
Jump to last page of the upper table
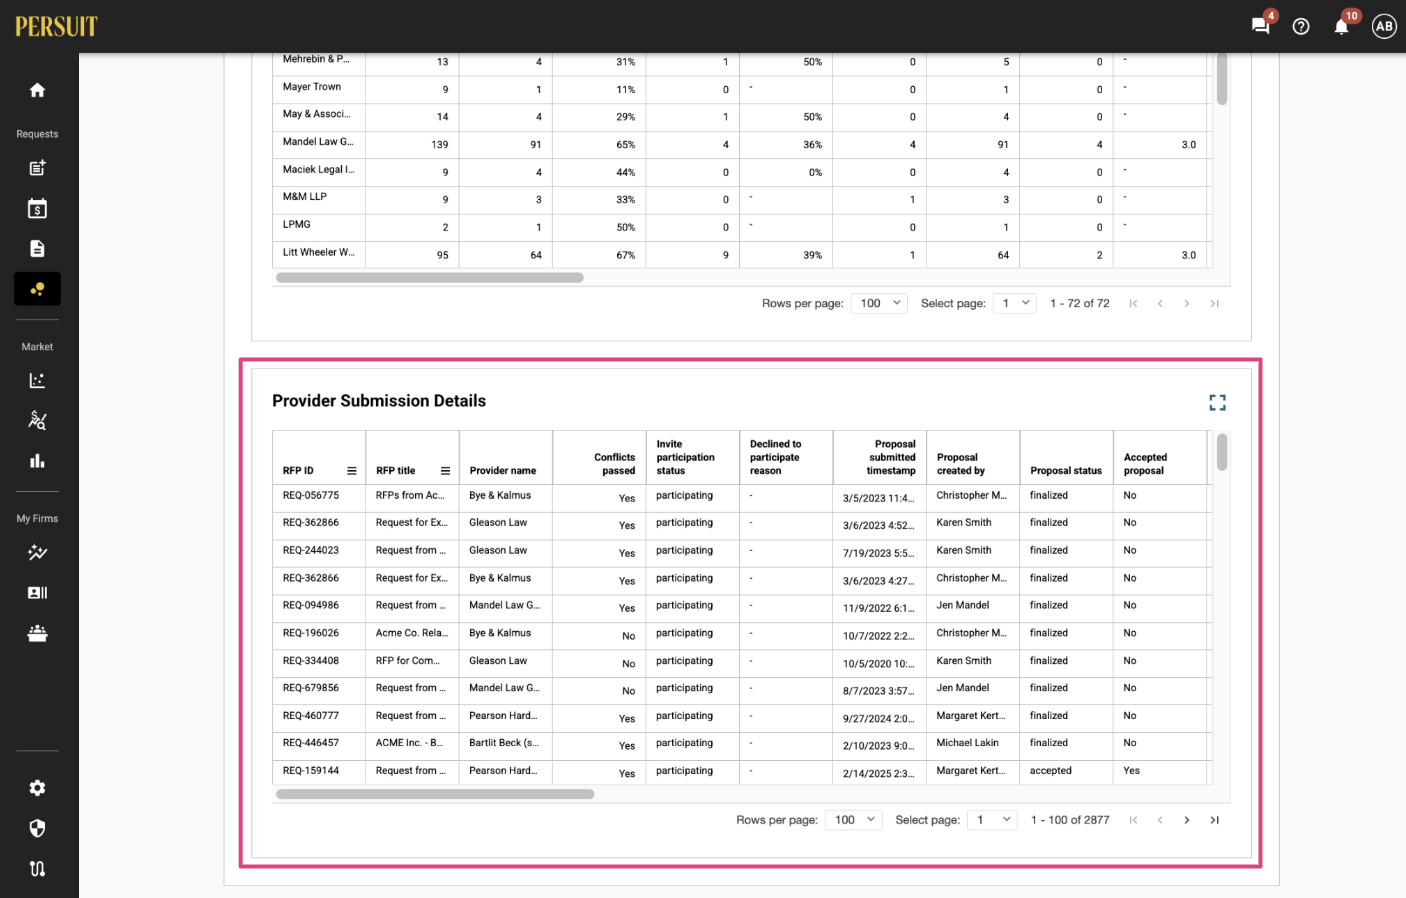pyautogui.click(x=1214, y=303)
